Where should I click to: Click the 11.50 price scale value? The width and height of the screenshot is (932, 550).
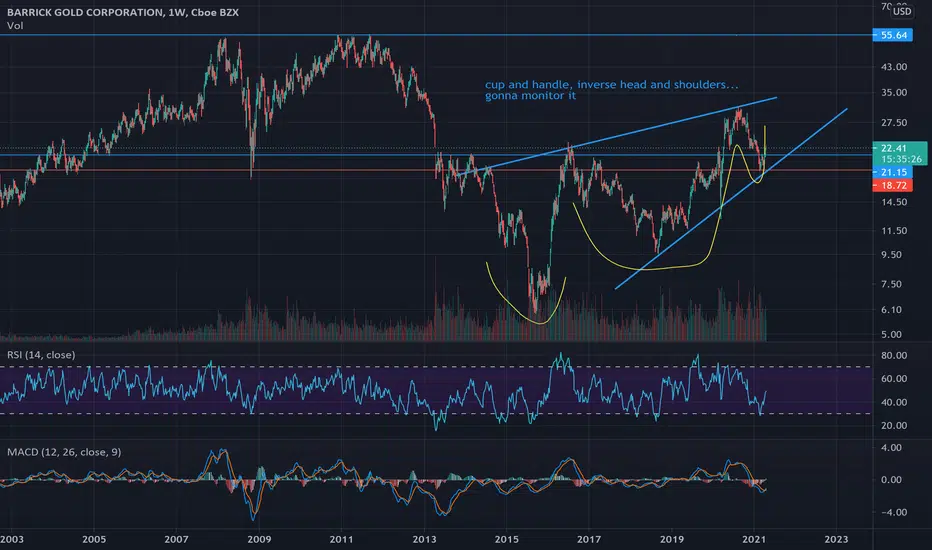[894, 231]
